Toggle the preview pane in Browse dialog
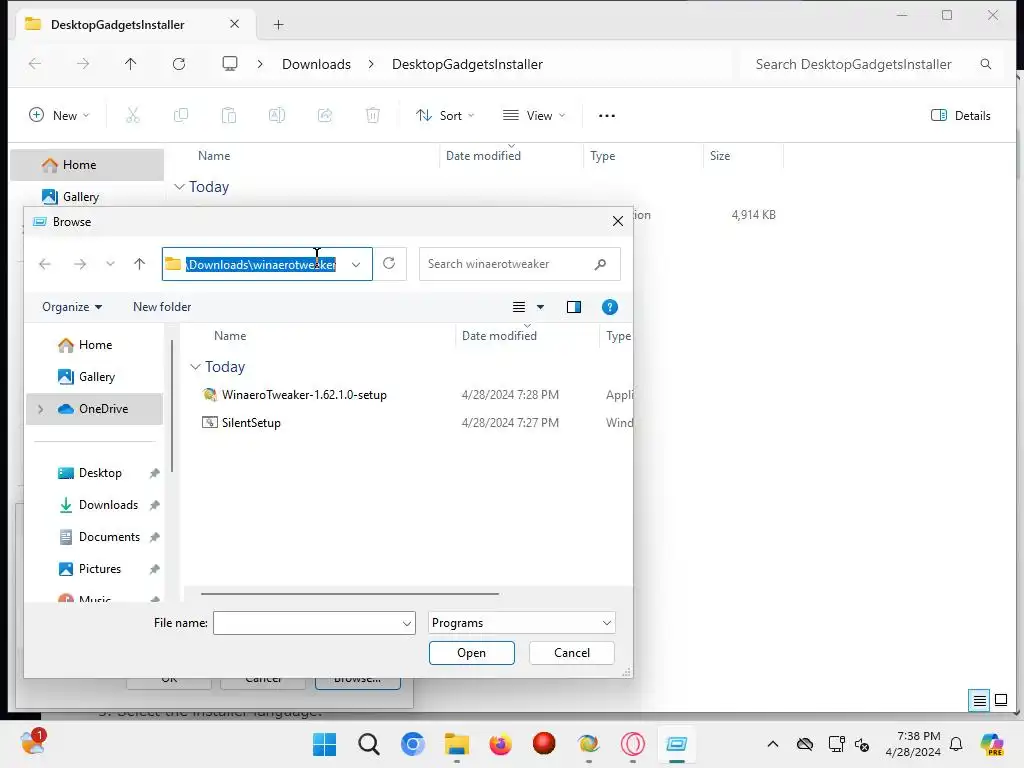 pos(573,307)
